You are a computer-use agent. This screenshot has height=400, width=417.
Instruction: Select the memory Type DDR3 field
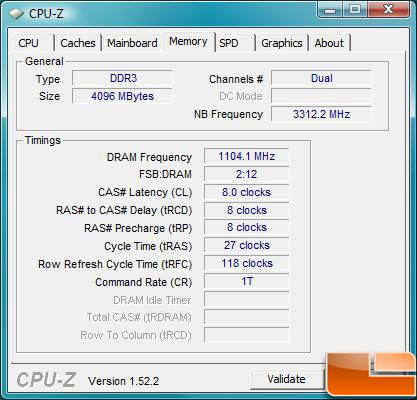(x=122, y=78)
